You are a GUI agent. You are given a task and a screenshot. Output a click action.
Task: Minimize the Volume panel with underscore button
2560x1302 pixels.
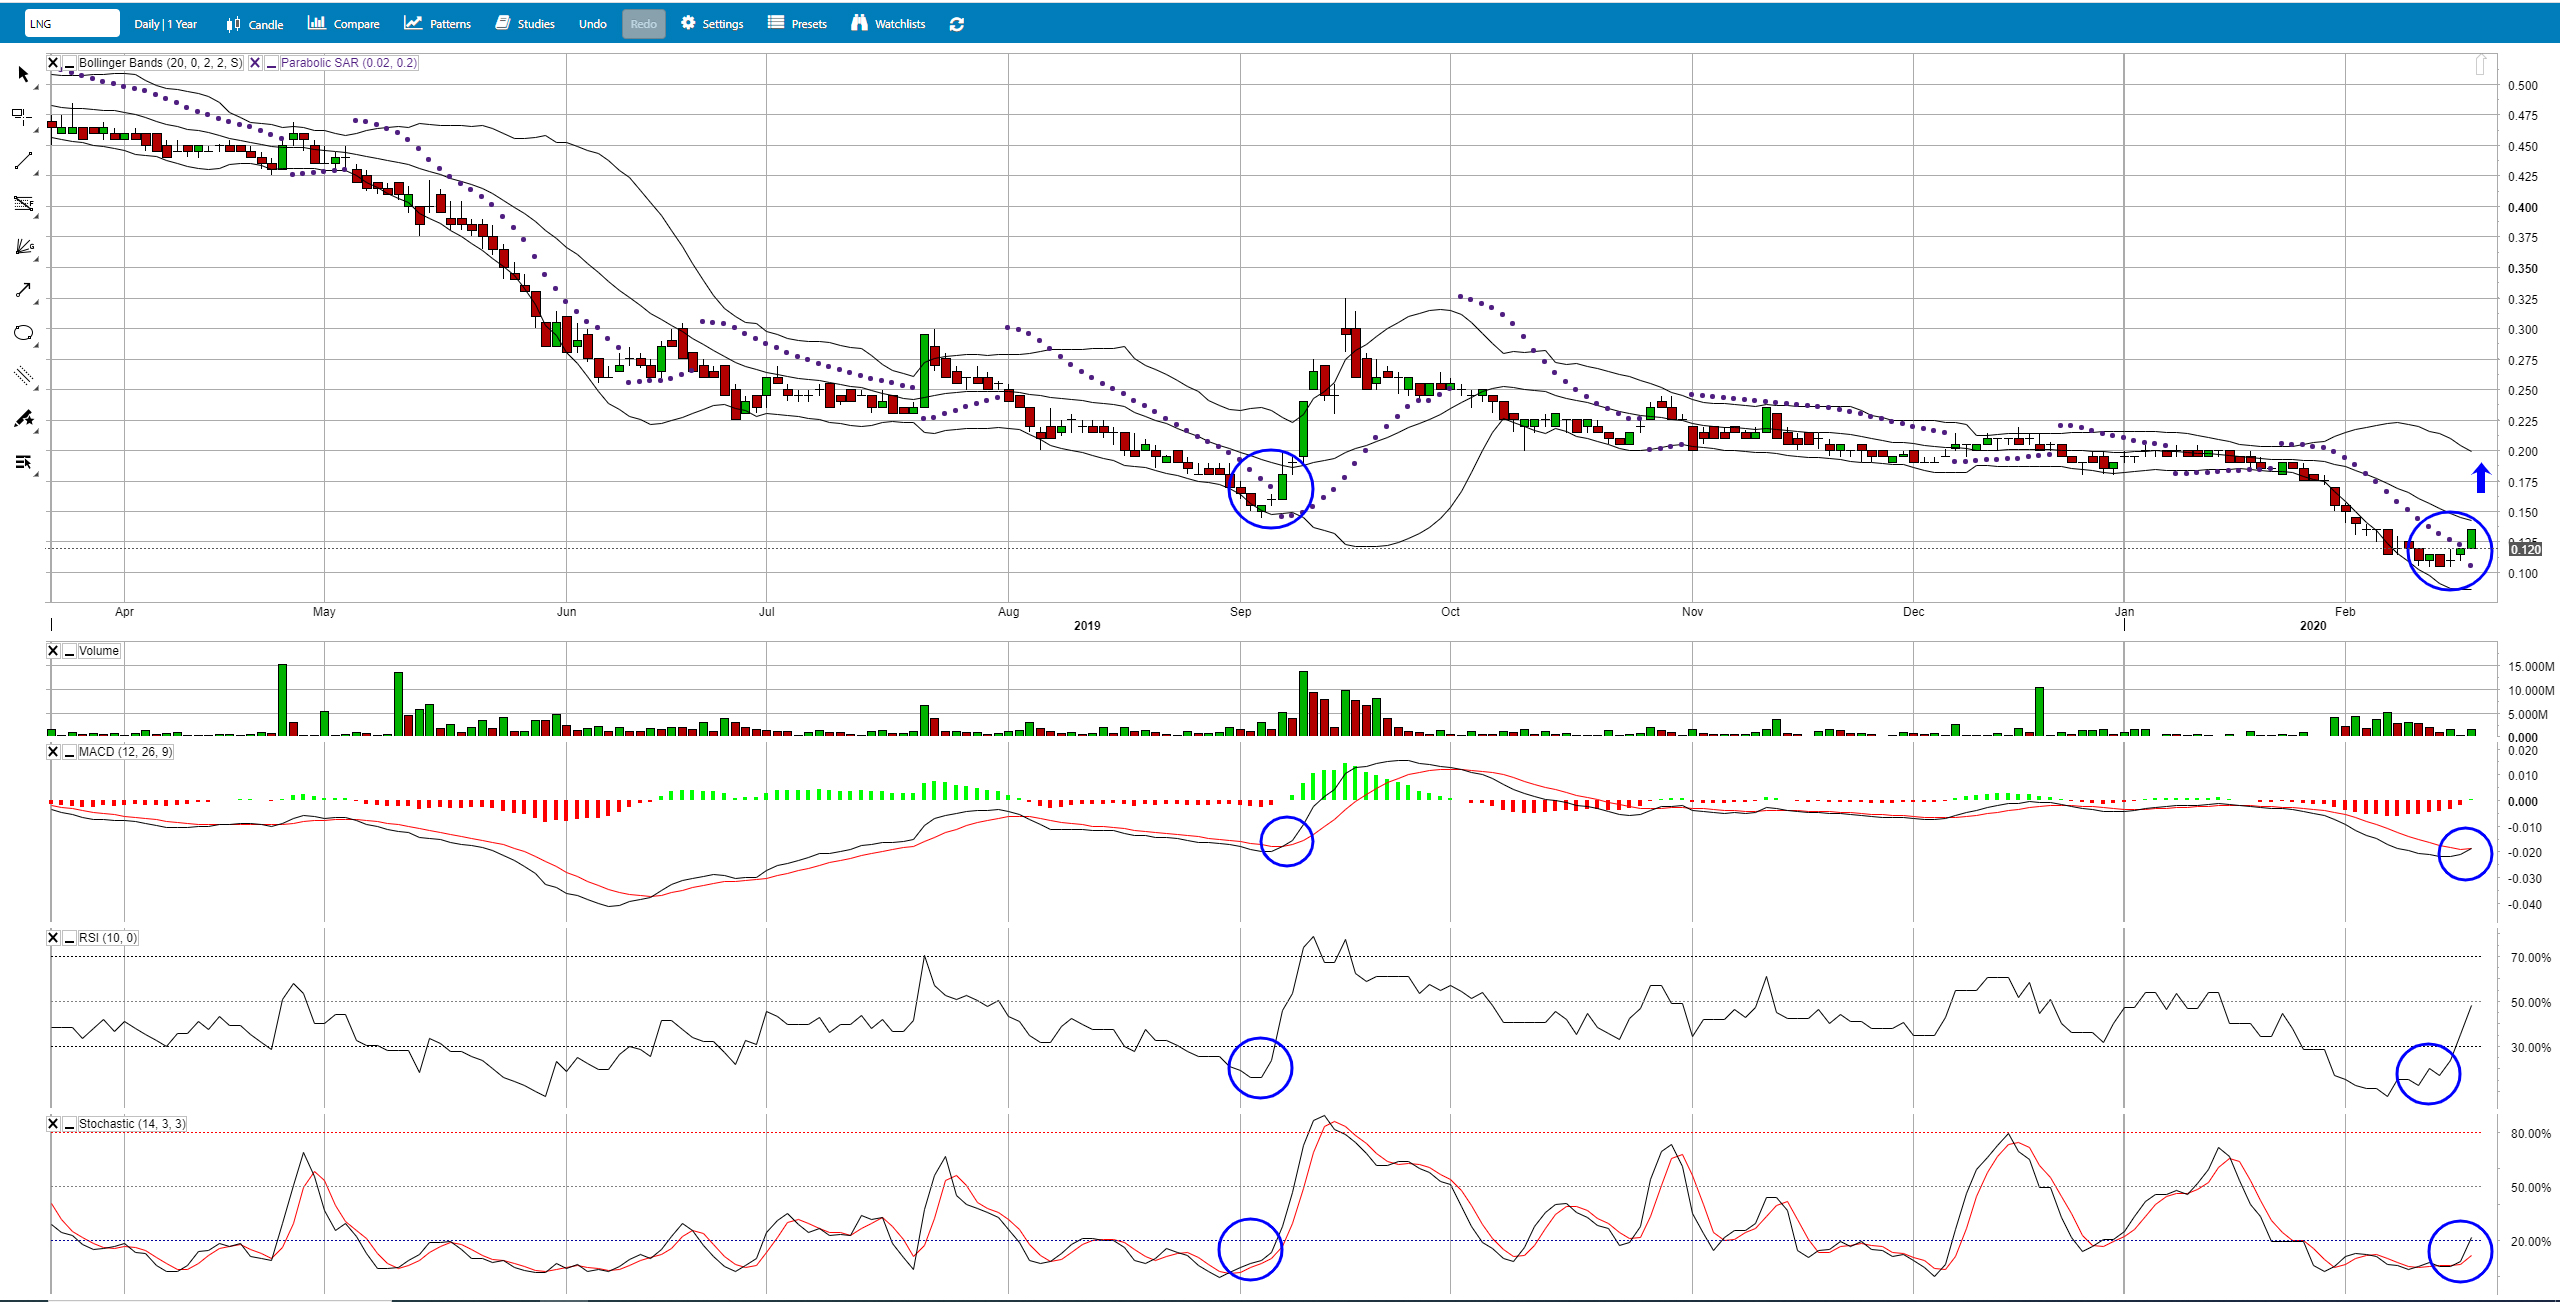(x=69, y=651)
